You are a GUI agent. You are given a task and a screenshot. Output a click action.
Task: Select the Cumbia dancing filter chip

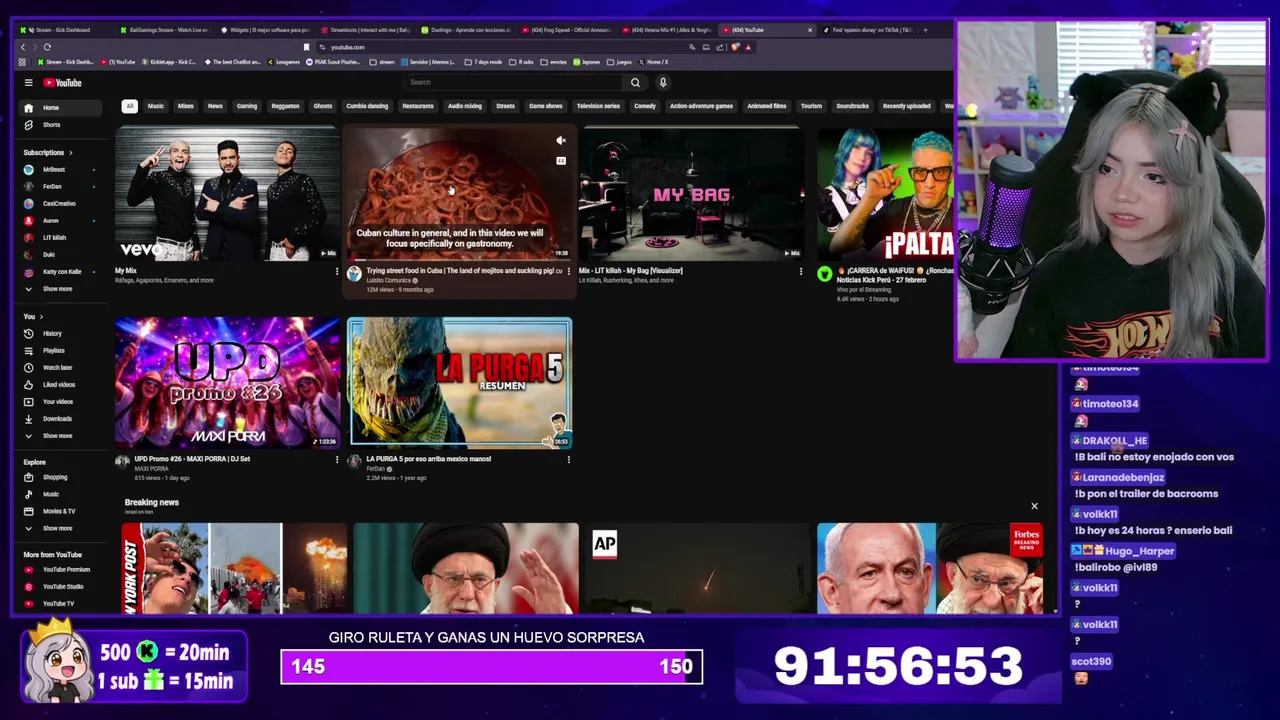coord(367,106)
